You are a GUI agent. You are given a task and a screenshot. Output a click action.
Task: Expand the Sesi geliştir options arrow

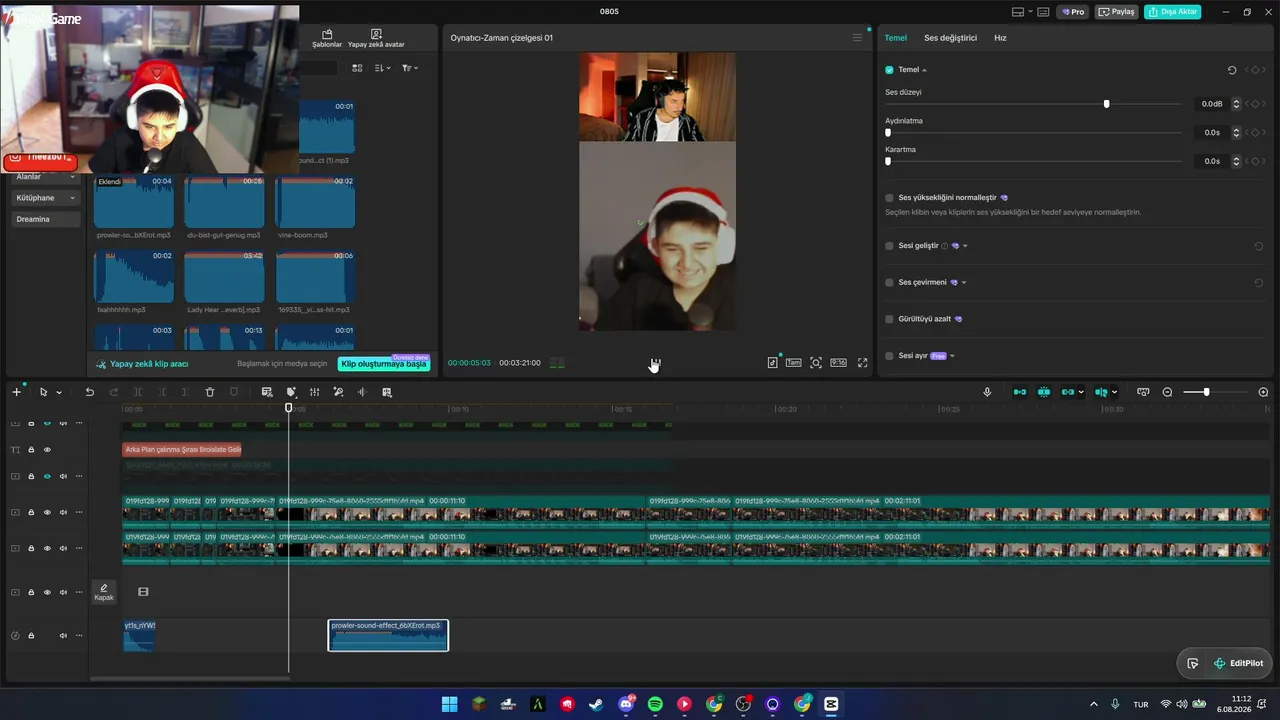965,246
